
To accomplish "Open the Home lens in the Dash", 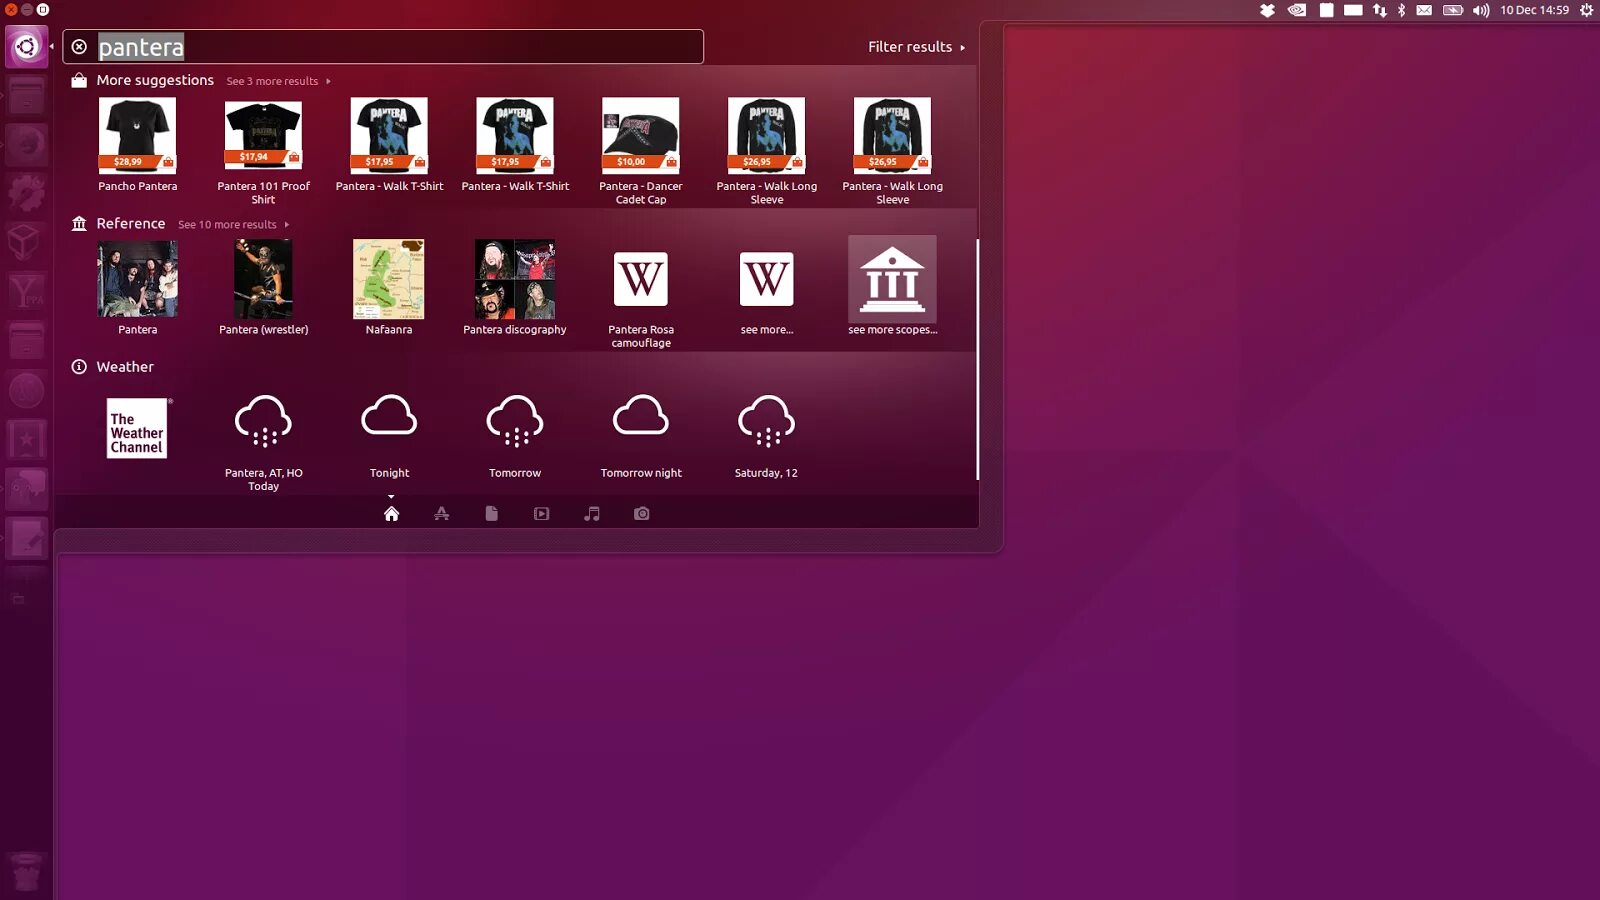I will click(x=391, y=514).
